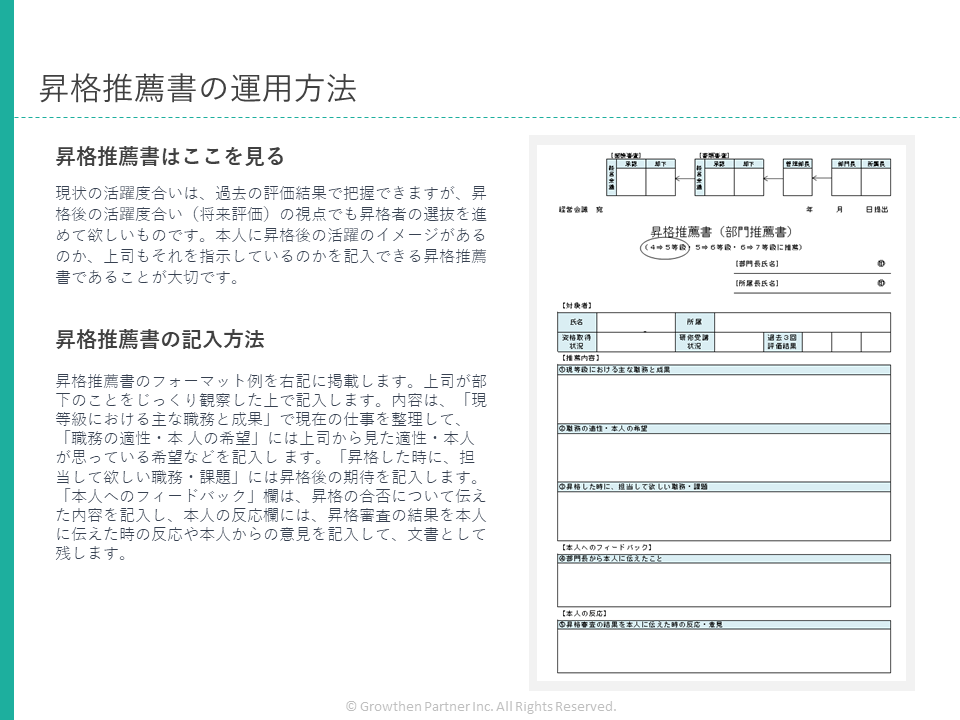Click the 昇格推薦書（部門推薦書） form title
The width and height of the screenshot is (960, 720).
tap(718, 232)
